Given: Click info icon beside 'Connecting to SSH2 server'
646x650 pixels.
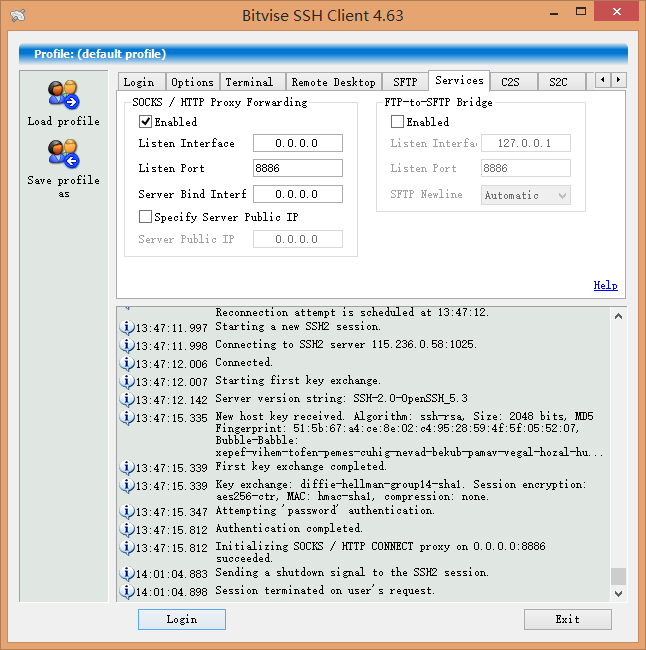Looking at the screenshot, I should (127, 345).
